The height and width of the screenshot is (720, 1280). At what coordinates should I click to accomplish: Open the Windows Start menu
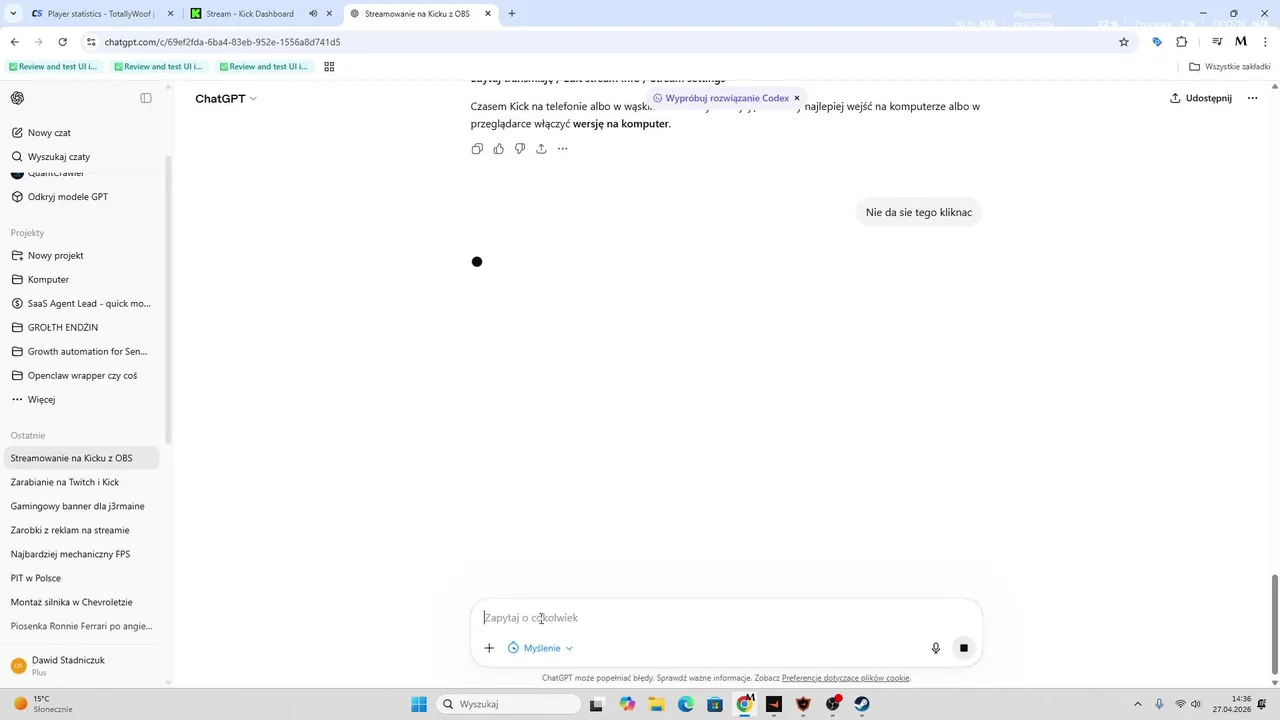[x=419, y=704]
